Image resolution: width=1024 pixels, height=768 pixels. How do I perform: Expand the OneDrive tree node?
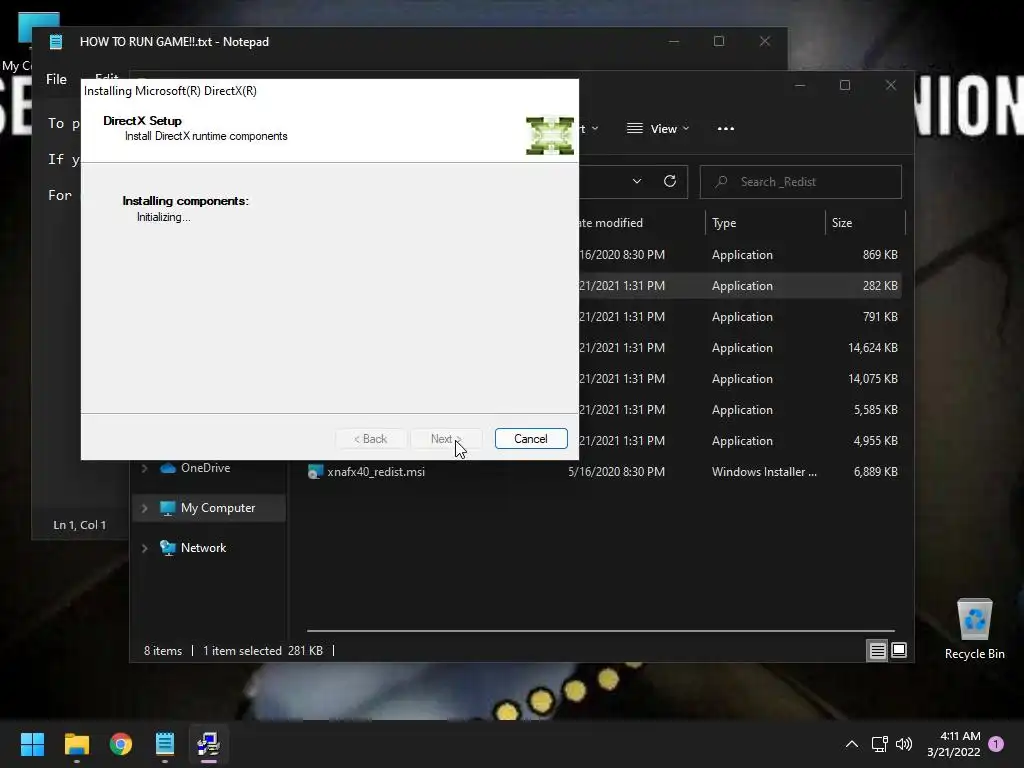(x=144, y=468)
